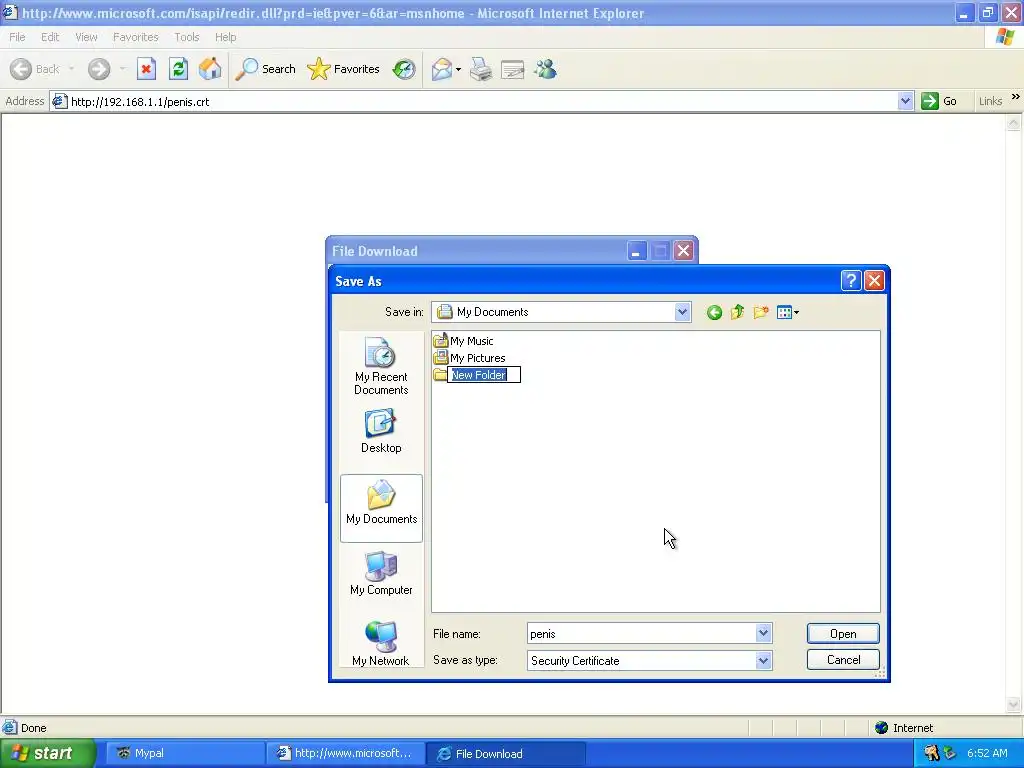Select My Documents in the places bar

tap(381, 508)
